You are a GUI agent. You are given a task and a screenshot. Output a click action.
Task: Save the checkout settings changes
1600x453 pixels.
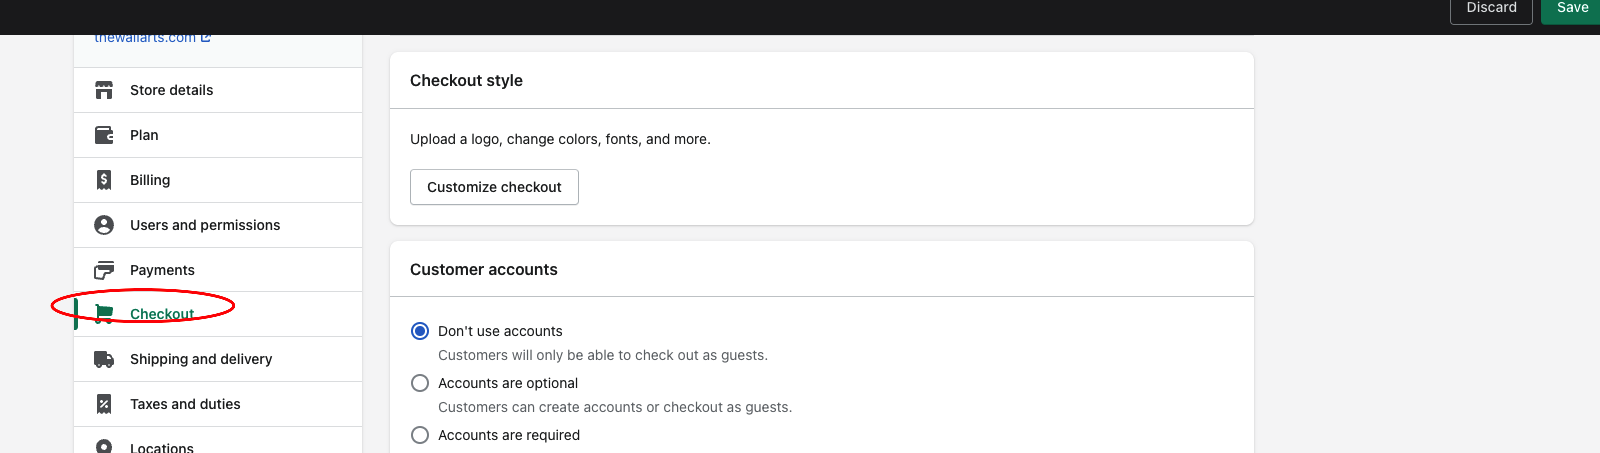pyautogui.click(x=1572, y=9)
